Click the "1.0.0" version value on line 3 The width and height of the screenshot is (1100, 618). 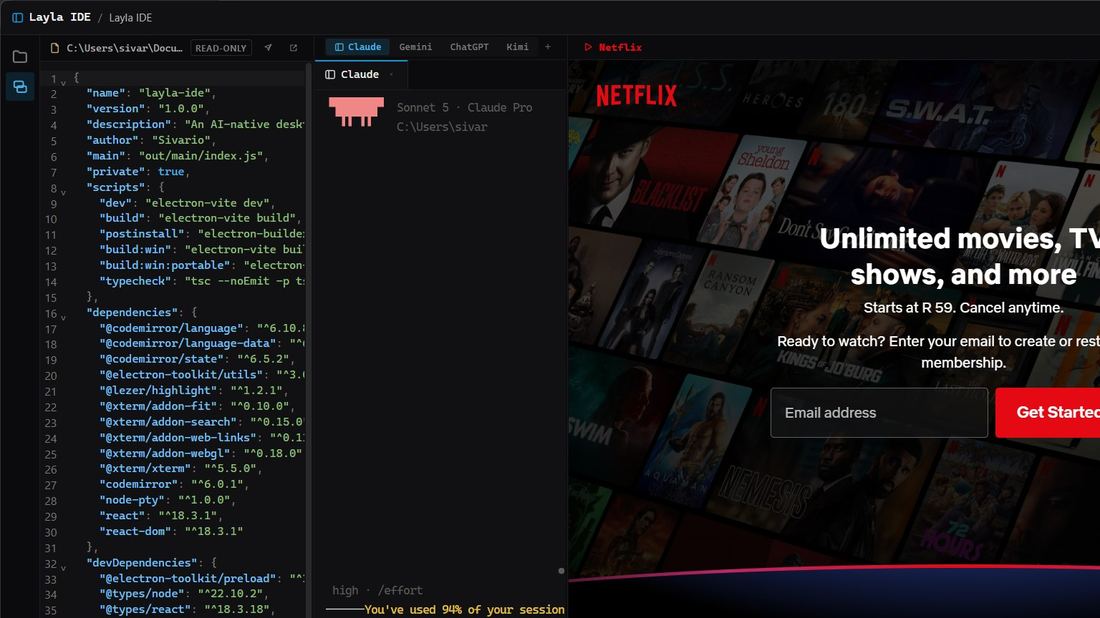tap(182, 109)
